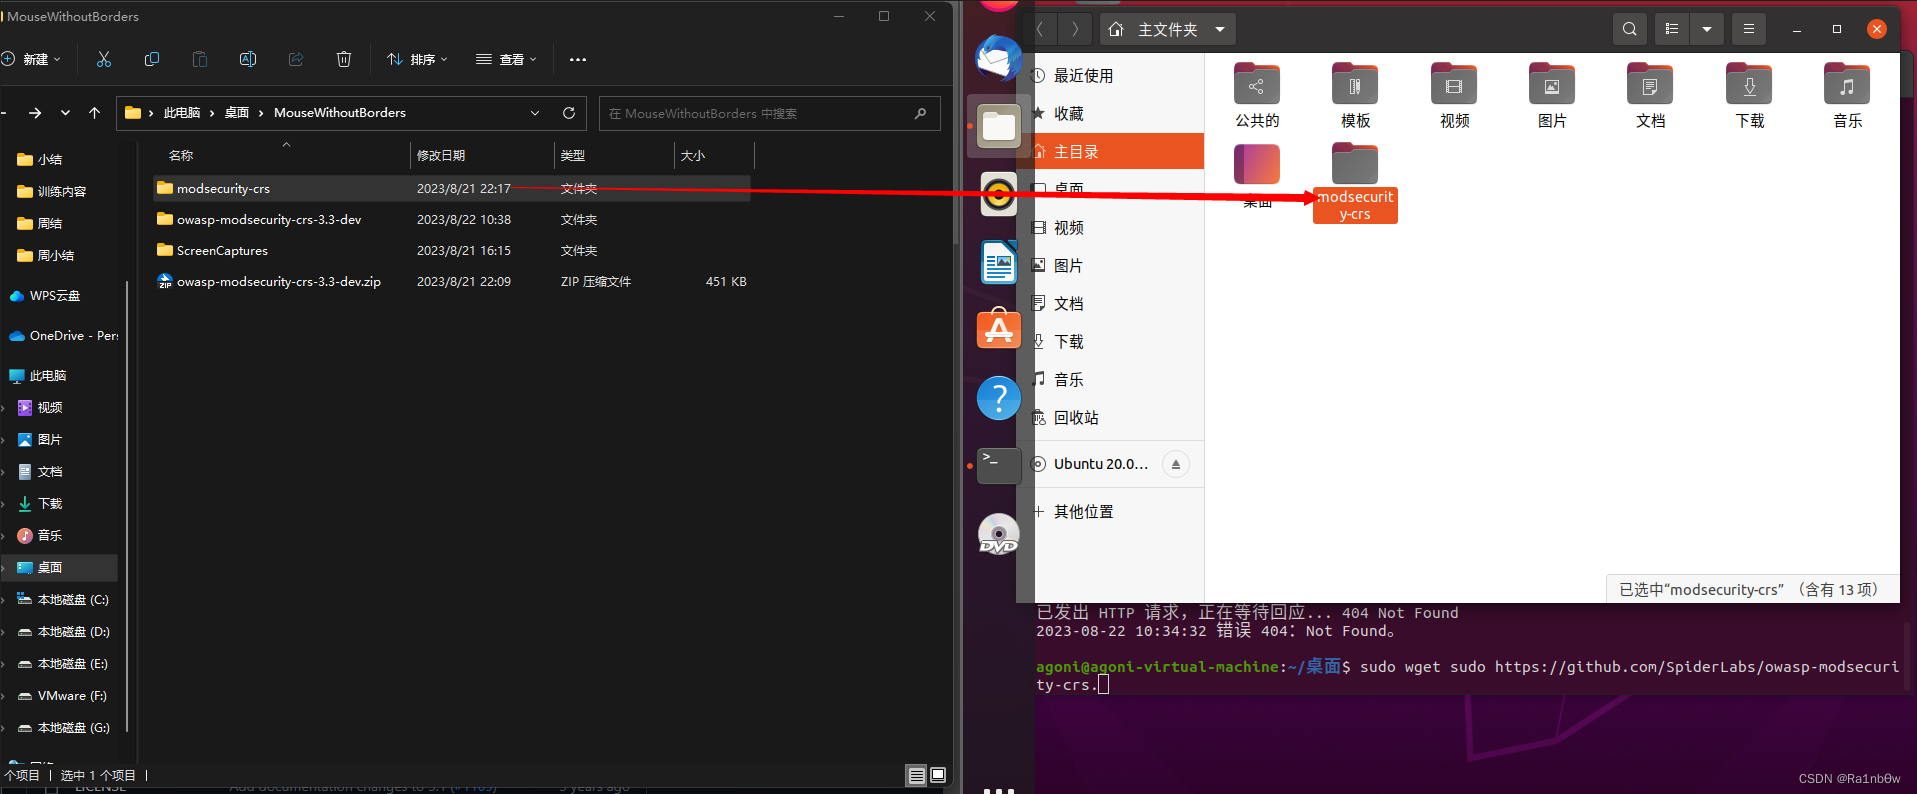This screenshot has height=794, width=1917.
Task: Click the search icon in Nautilus header
Action: tap(1630, 29)
